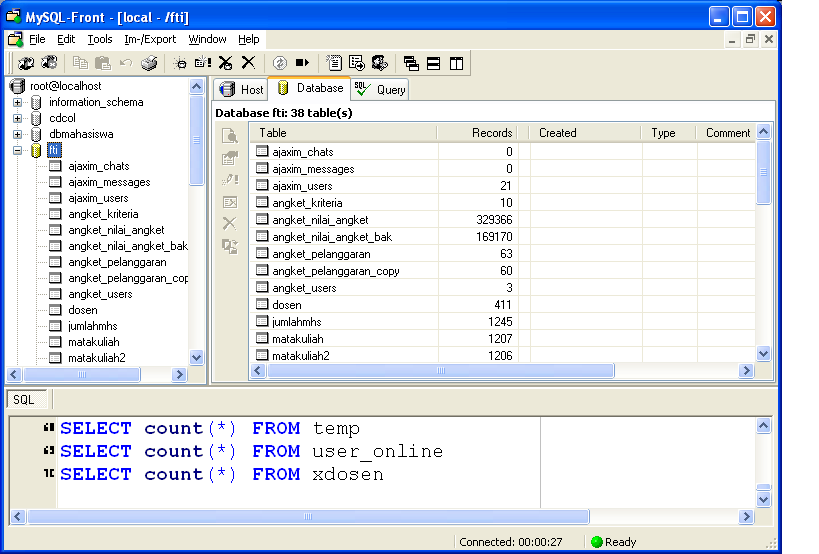Expand the dbmahasiswa database node
Image resolution: width=819 pixels, height=554 pixels.
(x=18, y=134)
